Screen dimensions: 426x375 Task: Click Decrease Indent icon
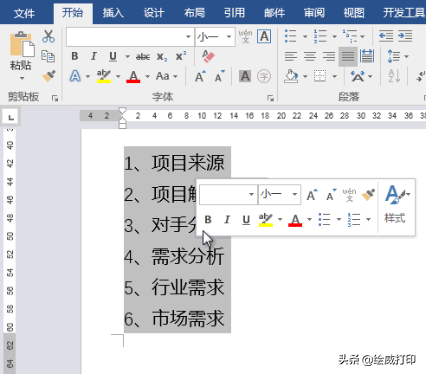tap(386, 36)
